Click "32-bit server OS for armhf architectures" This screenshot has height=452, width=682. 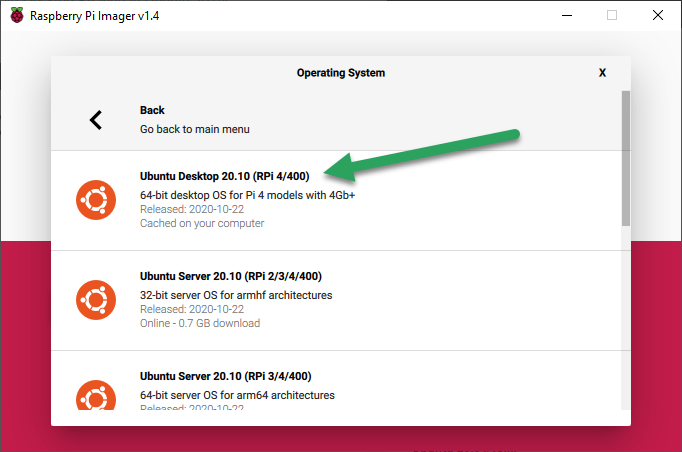(x=236, y=295)
